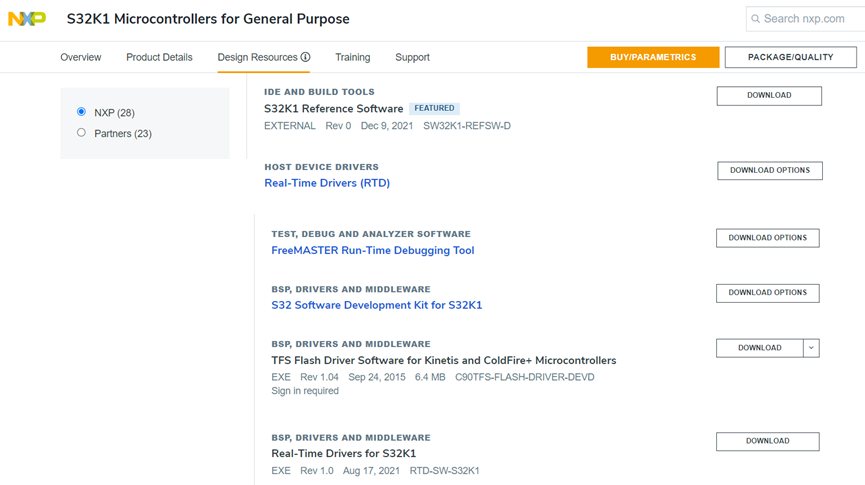
Task: Click the NXP logo
Action: point(27,19)
